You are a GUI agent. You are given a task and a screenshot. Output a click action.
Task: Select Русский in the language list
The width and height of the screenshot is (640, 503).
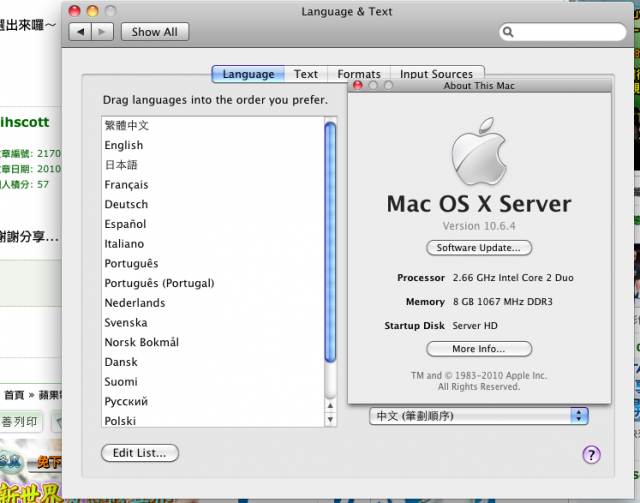point(213,401)
